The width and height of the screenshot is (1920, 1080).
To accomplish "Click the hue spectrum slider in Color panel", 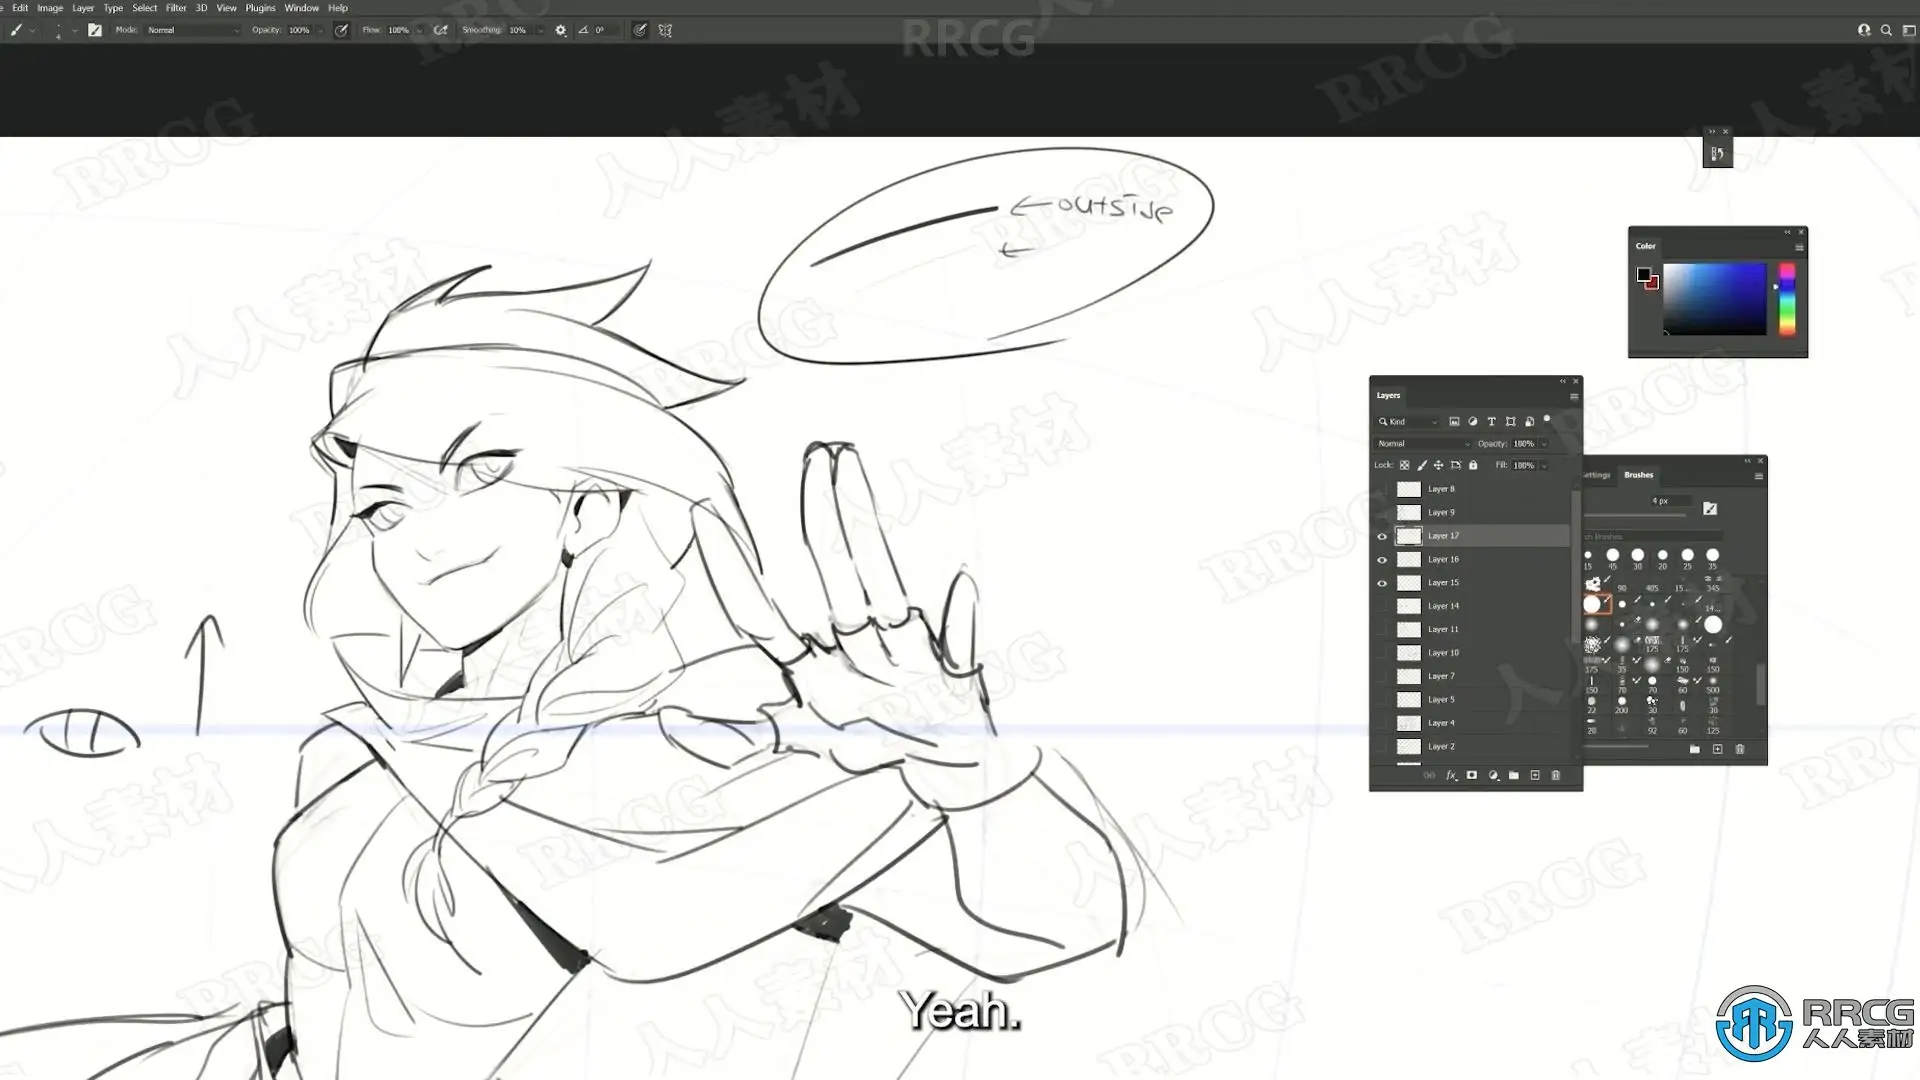I will click(x=1787, y=299).
